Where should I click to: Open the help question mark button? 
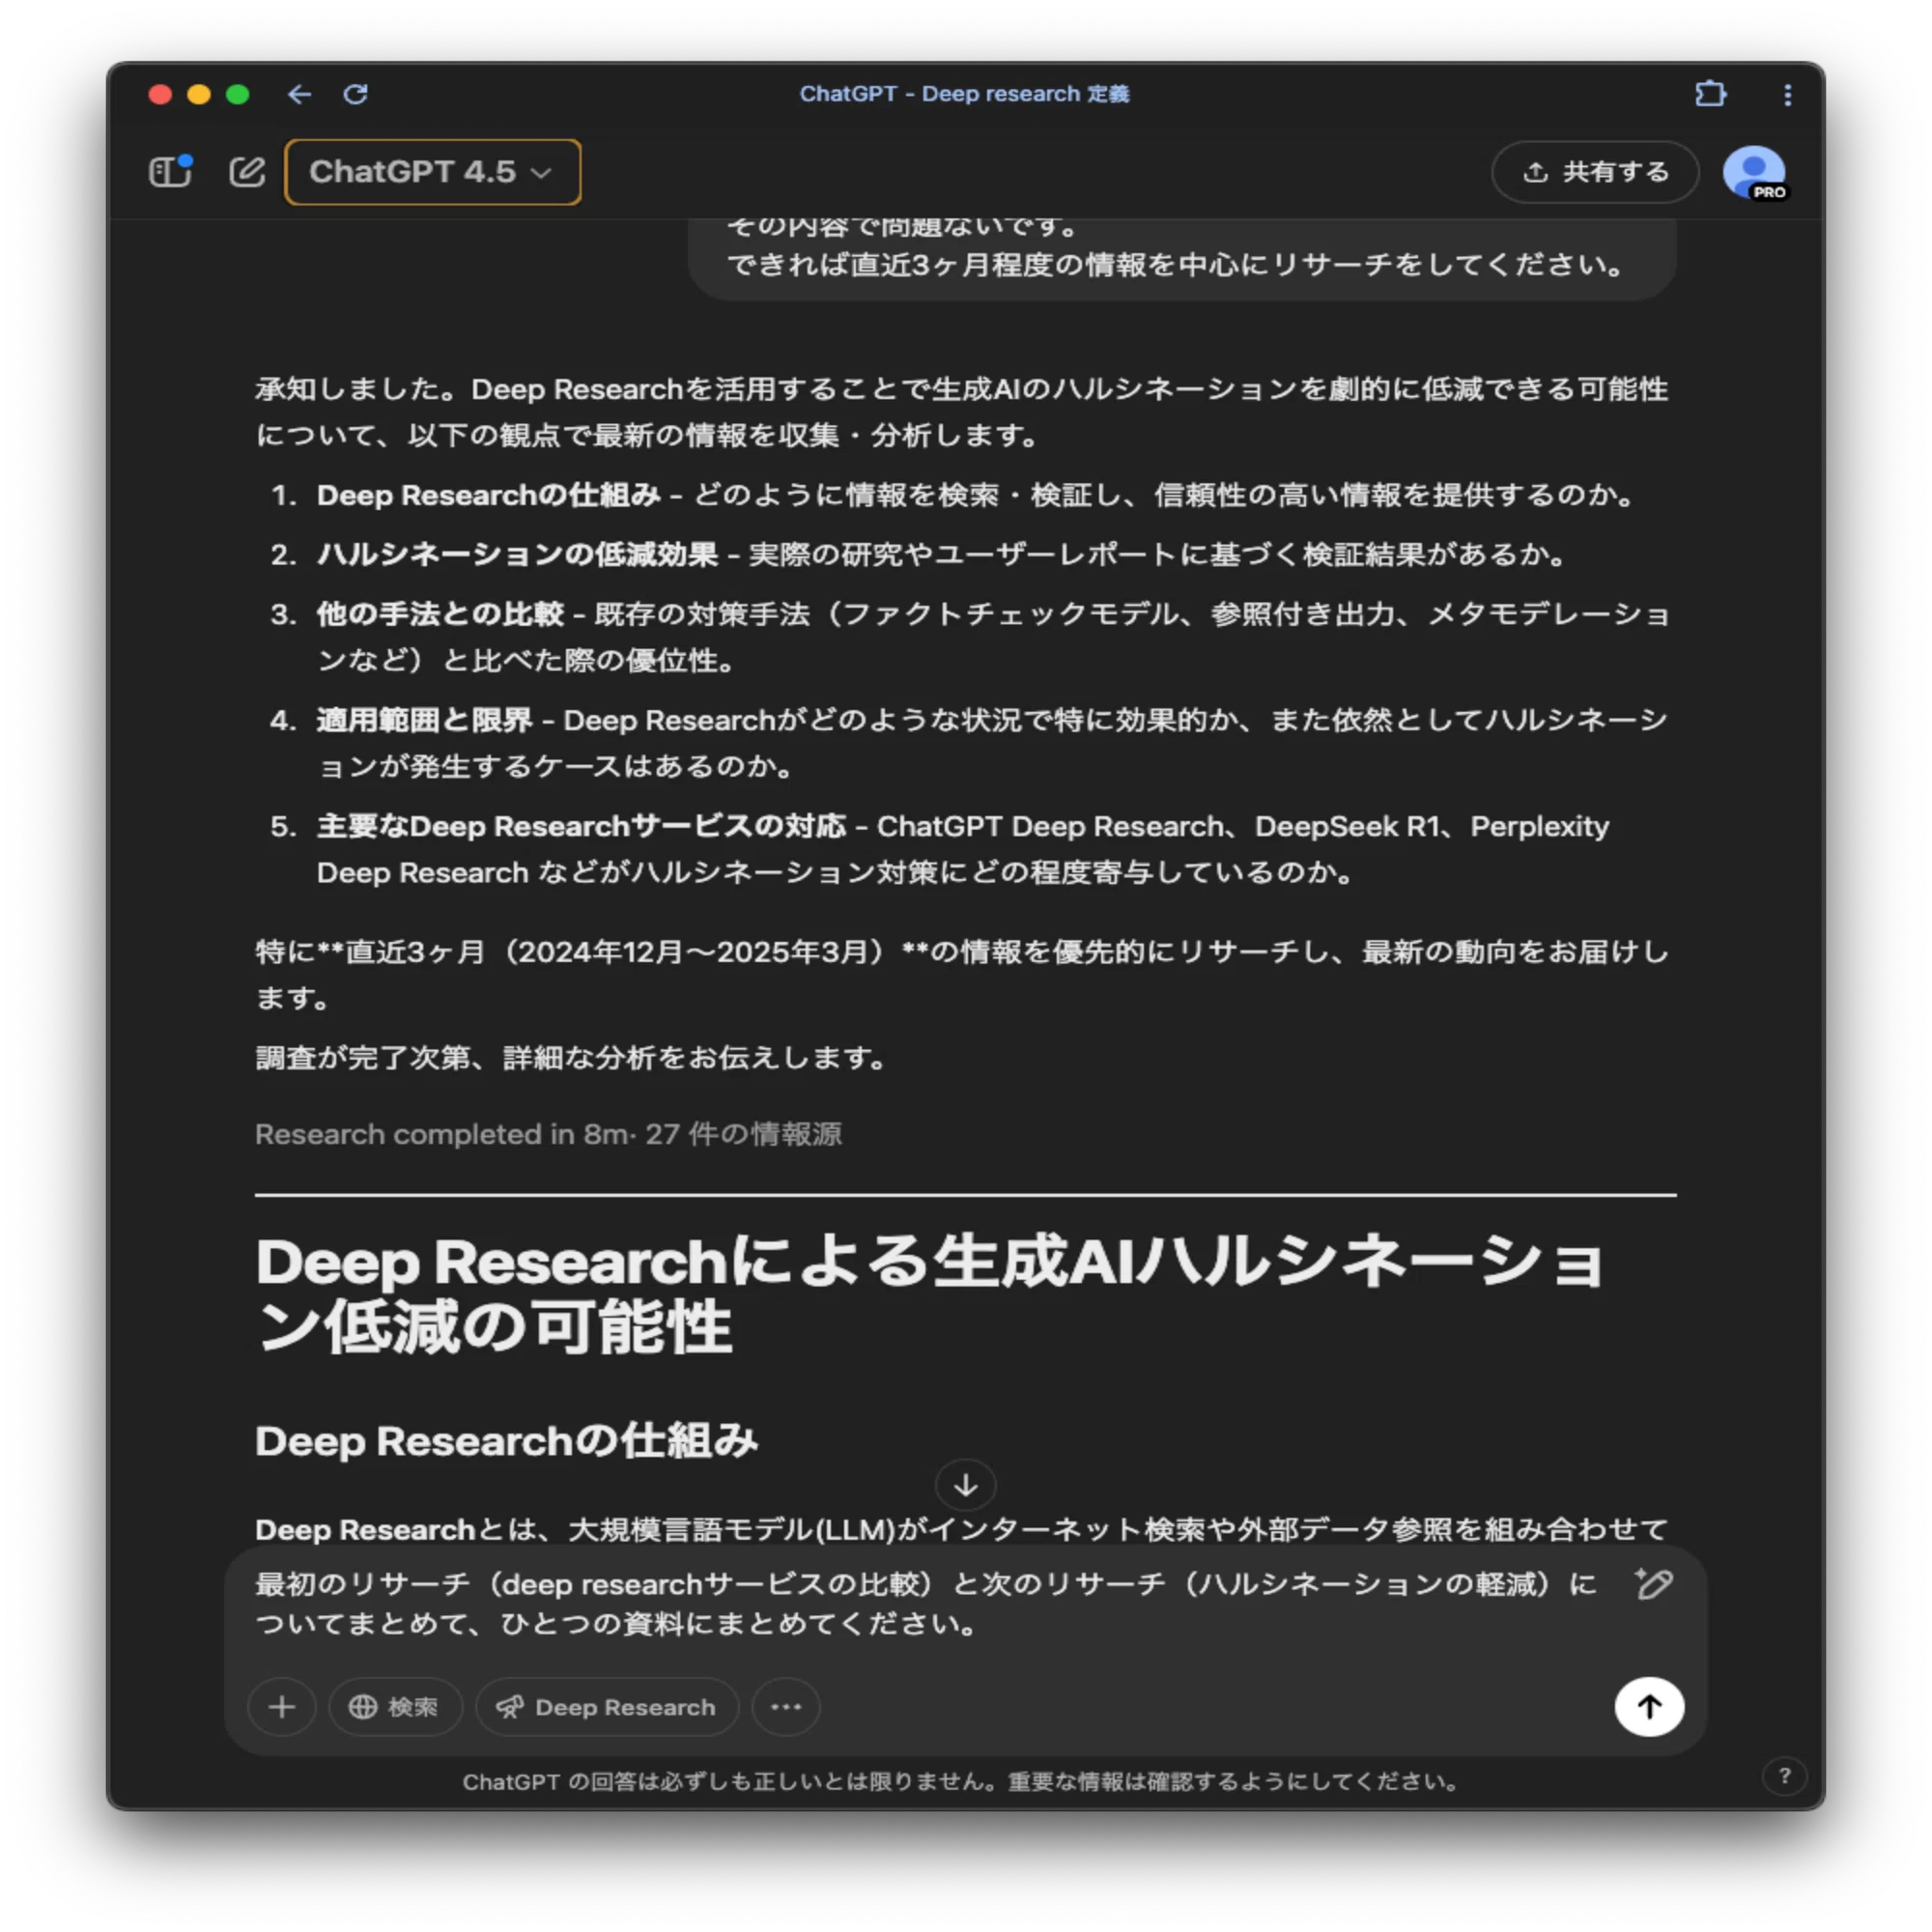[1784, 1776]
